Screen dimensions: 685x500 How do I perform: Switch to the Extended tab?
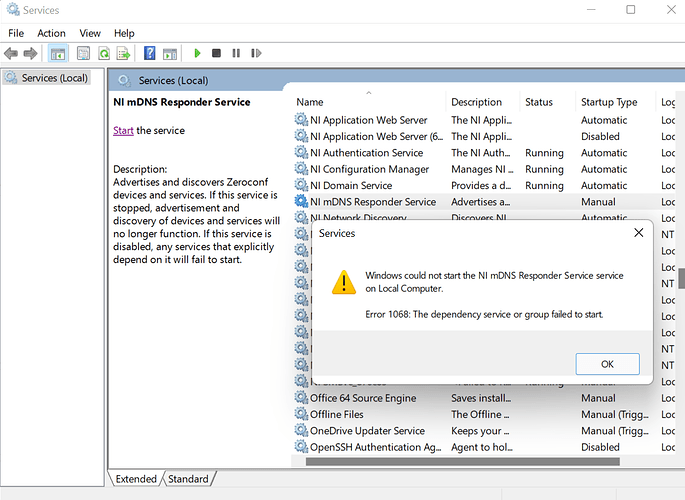click(136, 479)
